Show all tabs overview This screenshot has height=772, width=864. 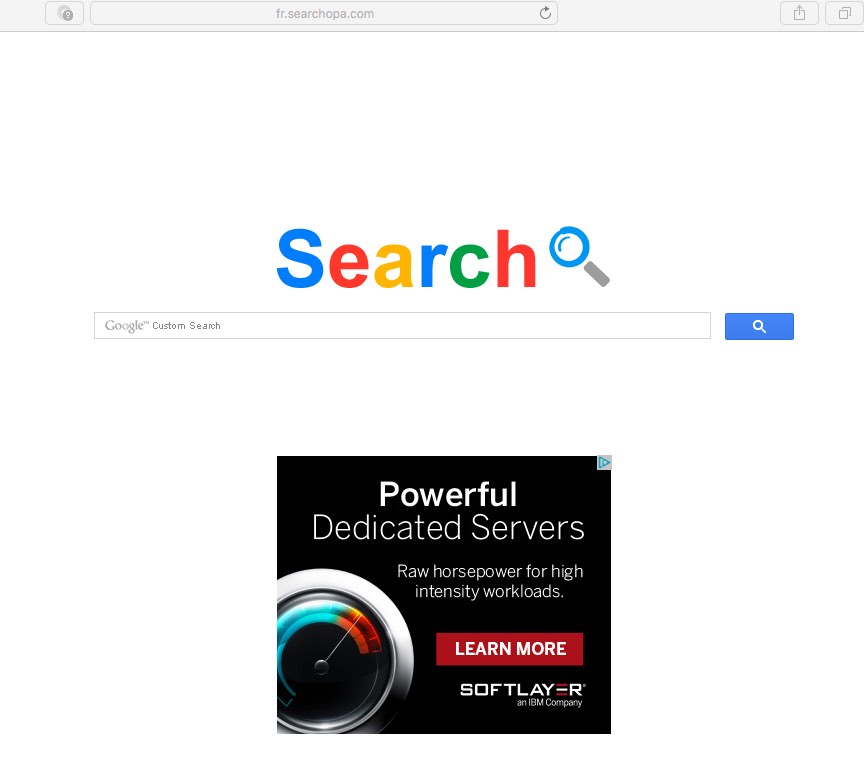pyautogui.click(x=844, y=13)
